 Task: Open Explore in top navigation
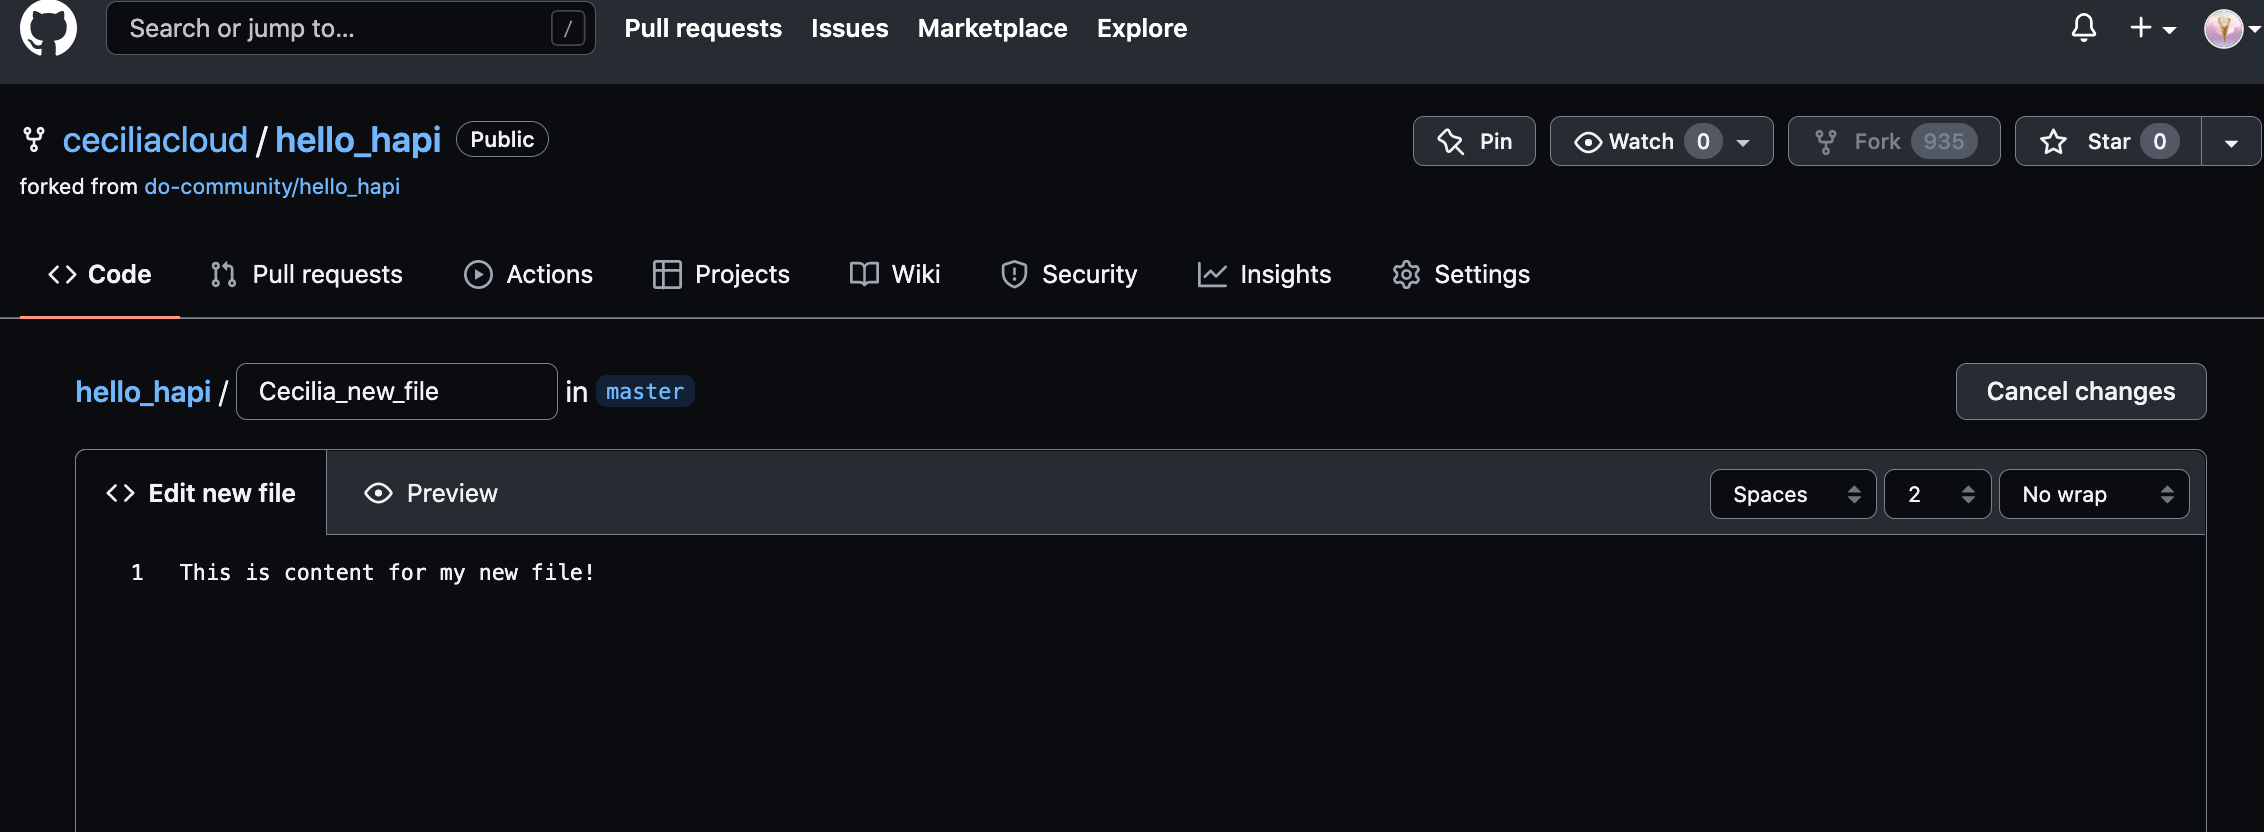[1142, 28]
